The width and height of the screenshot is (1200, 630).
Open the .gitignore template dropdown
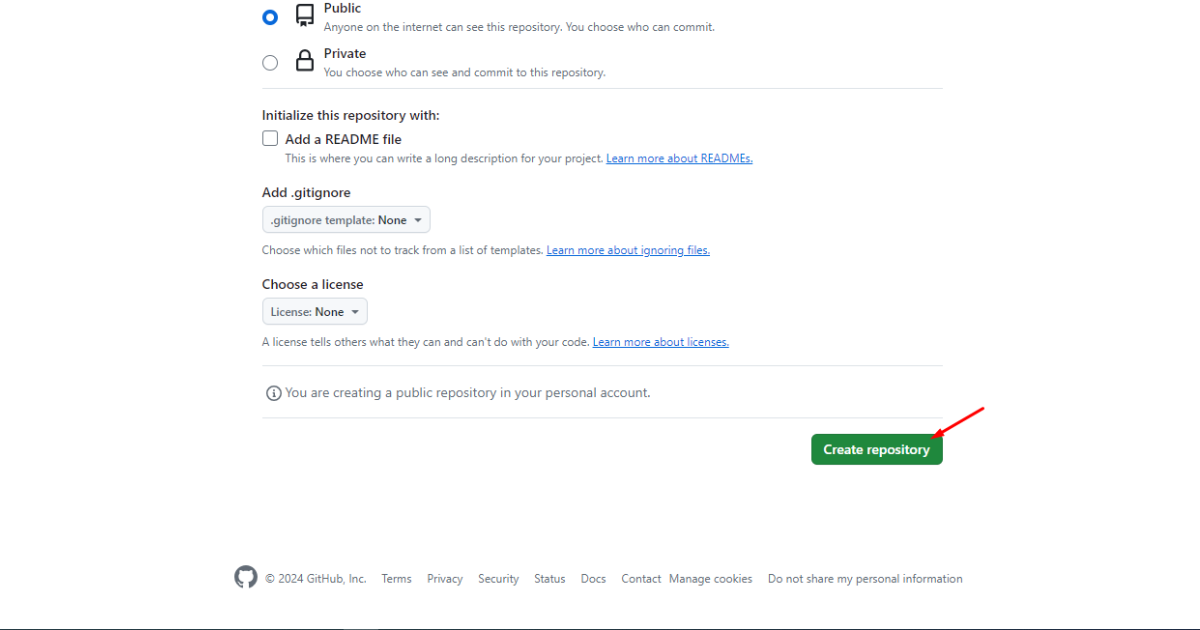tap(346, 220)
